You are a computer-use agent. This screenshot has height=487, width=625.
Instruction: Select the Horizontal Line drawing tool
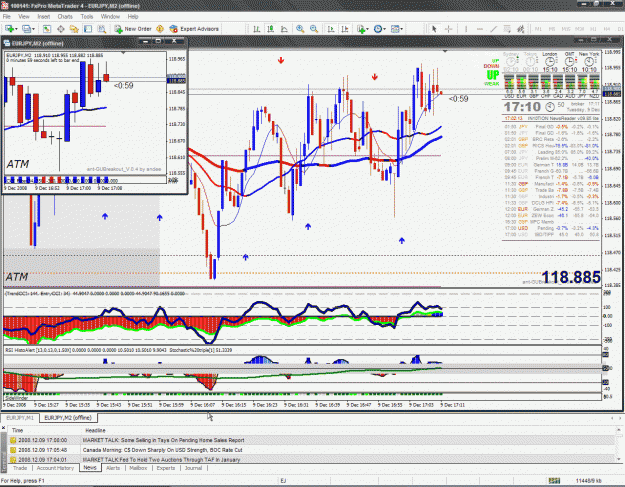coord(480,29)
